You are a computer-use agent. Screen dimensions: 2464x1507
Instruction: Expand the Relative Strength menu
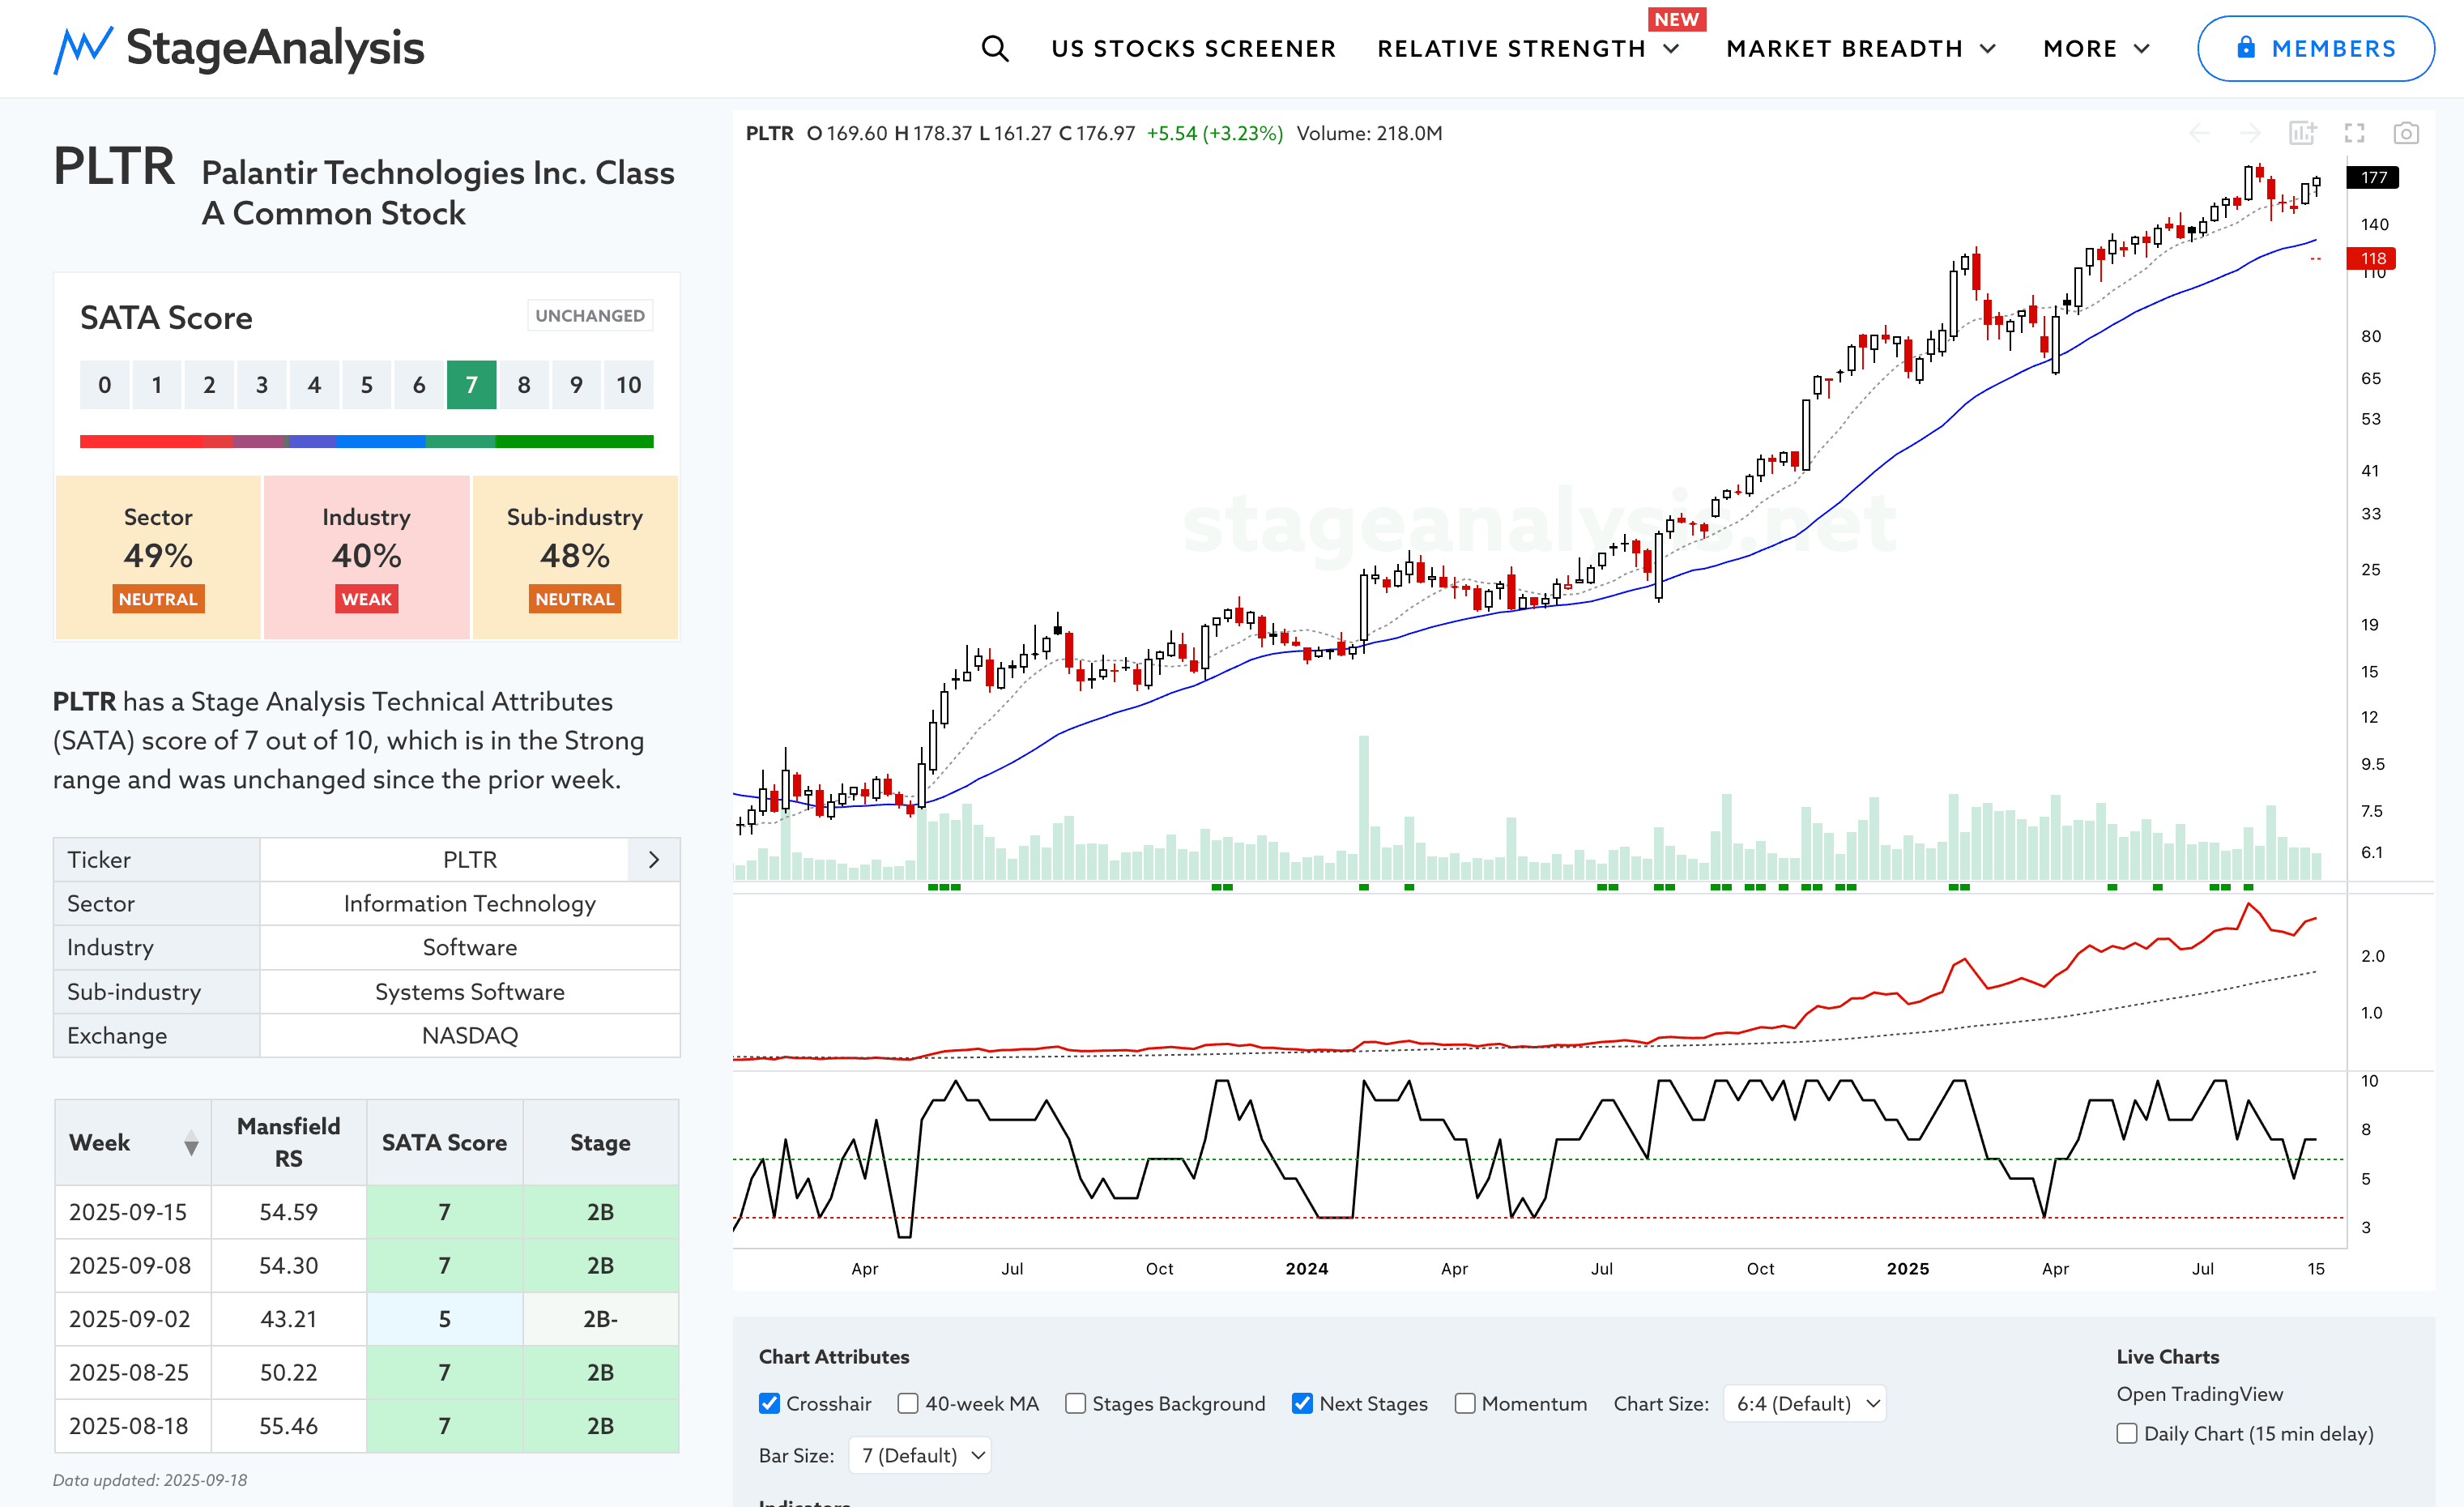[1528, 48]
